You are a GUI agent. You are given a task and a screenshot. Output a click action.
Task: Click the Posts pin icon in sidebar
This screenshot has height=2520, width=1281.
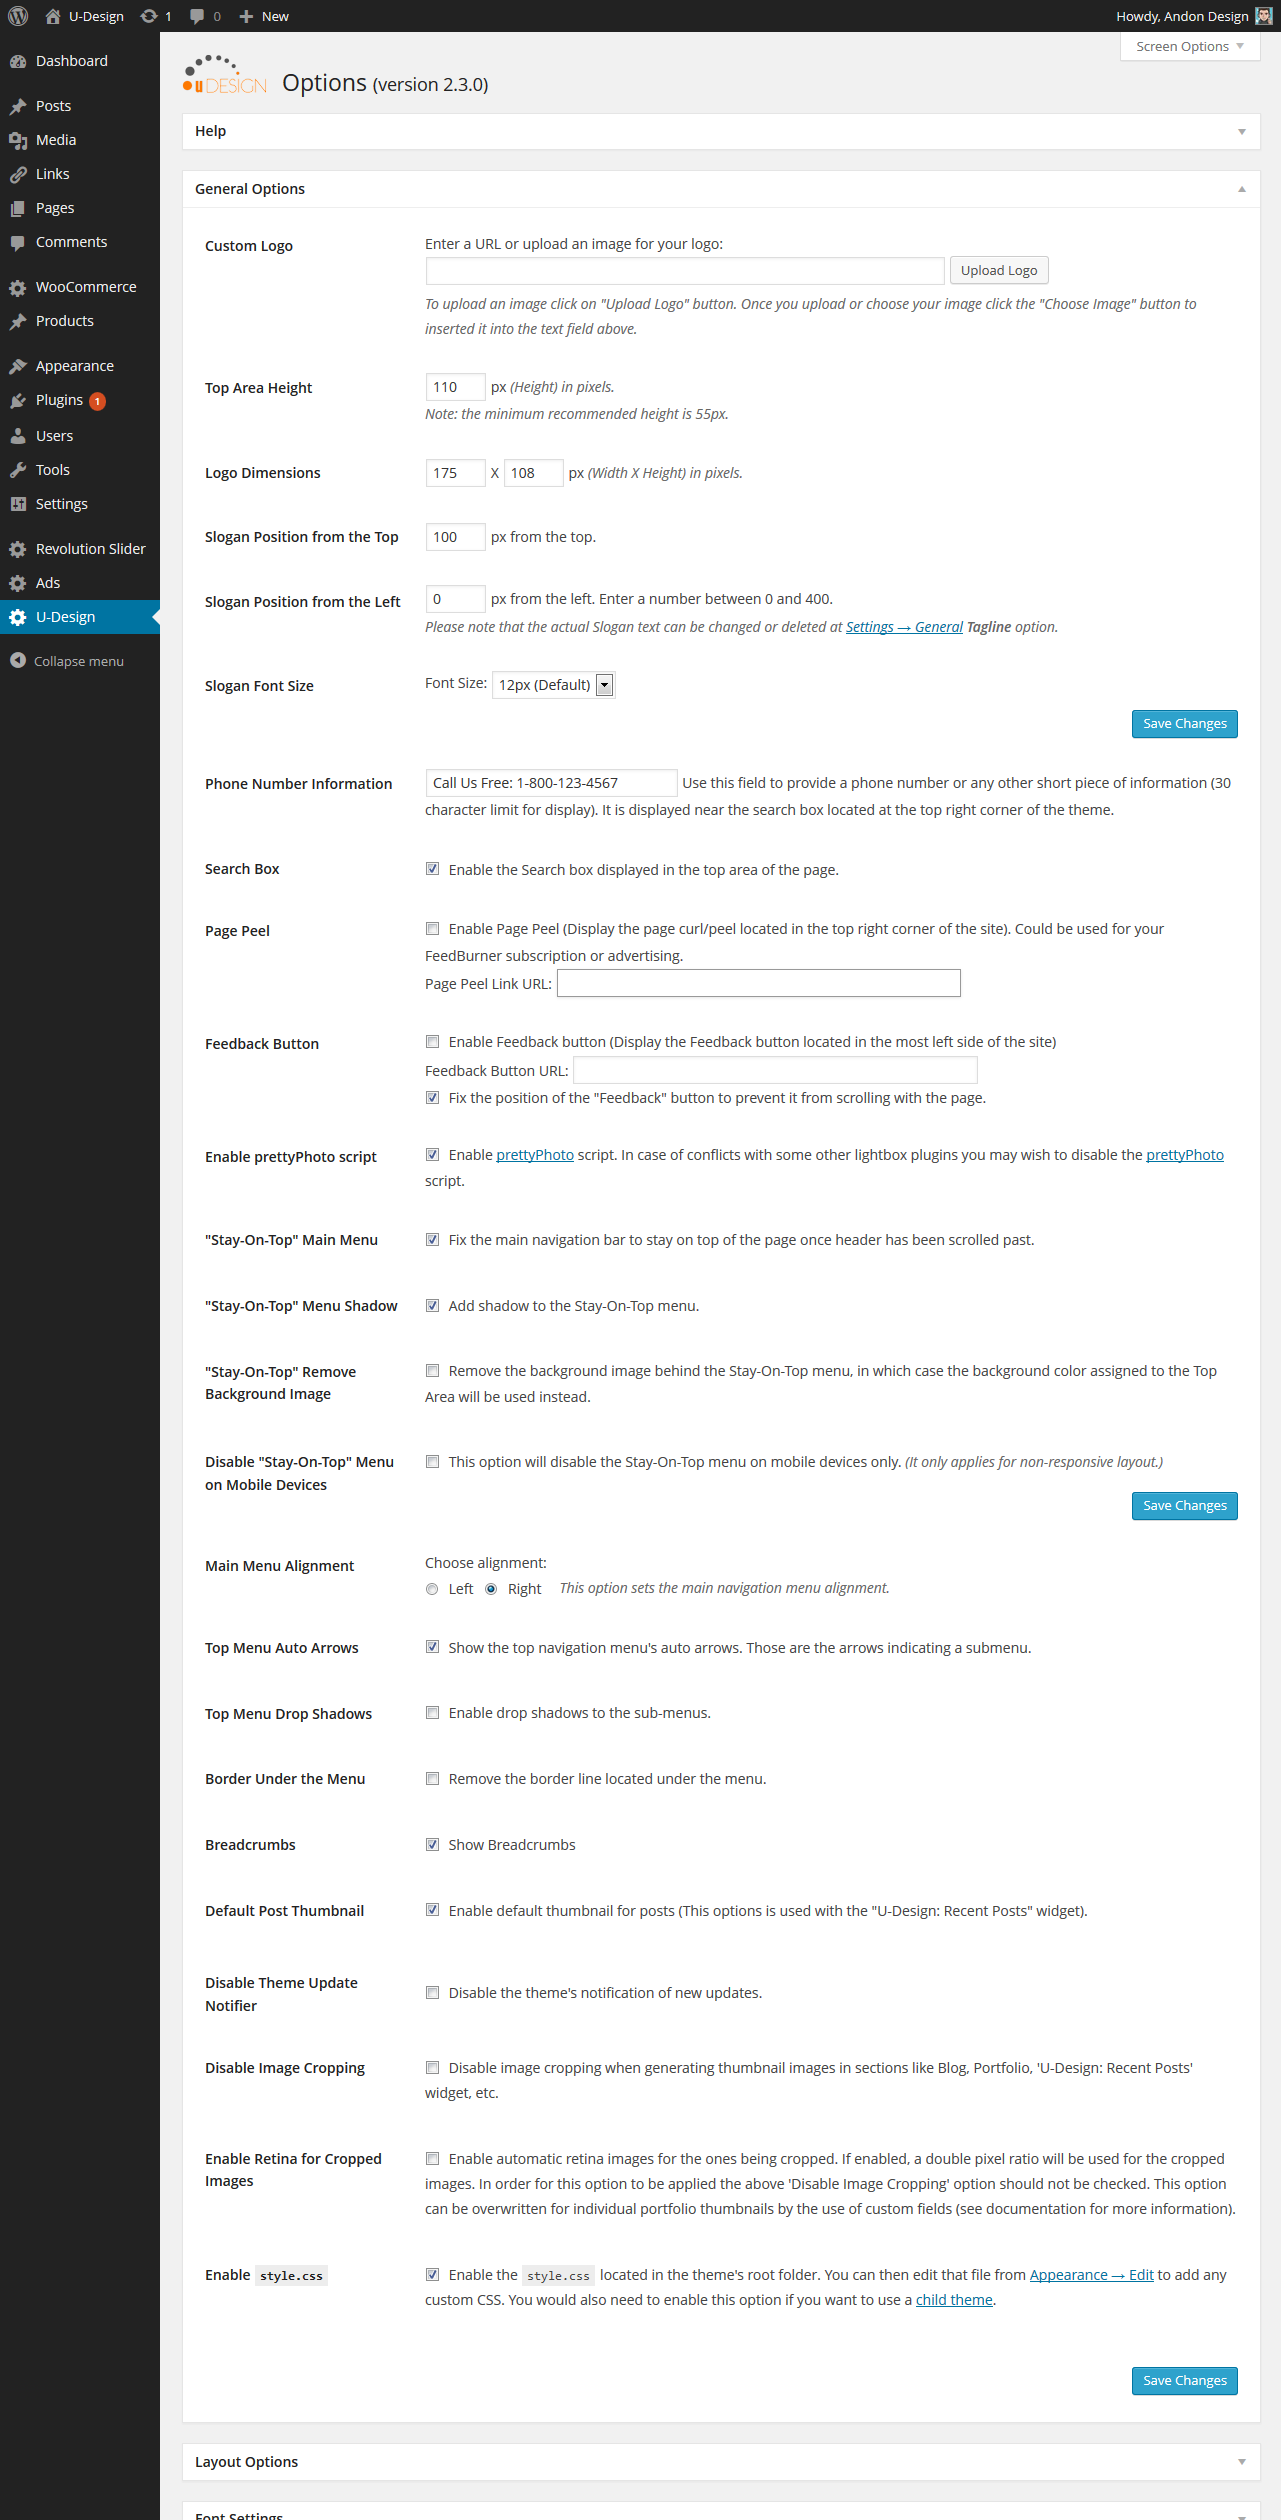[x=18, y=106]
